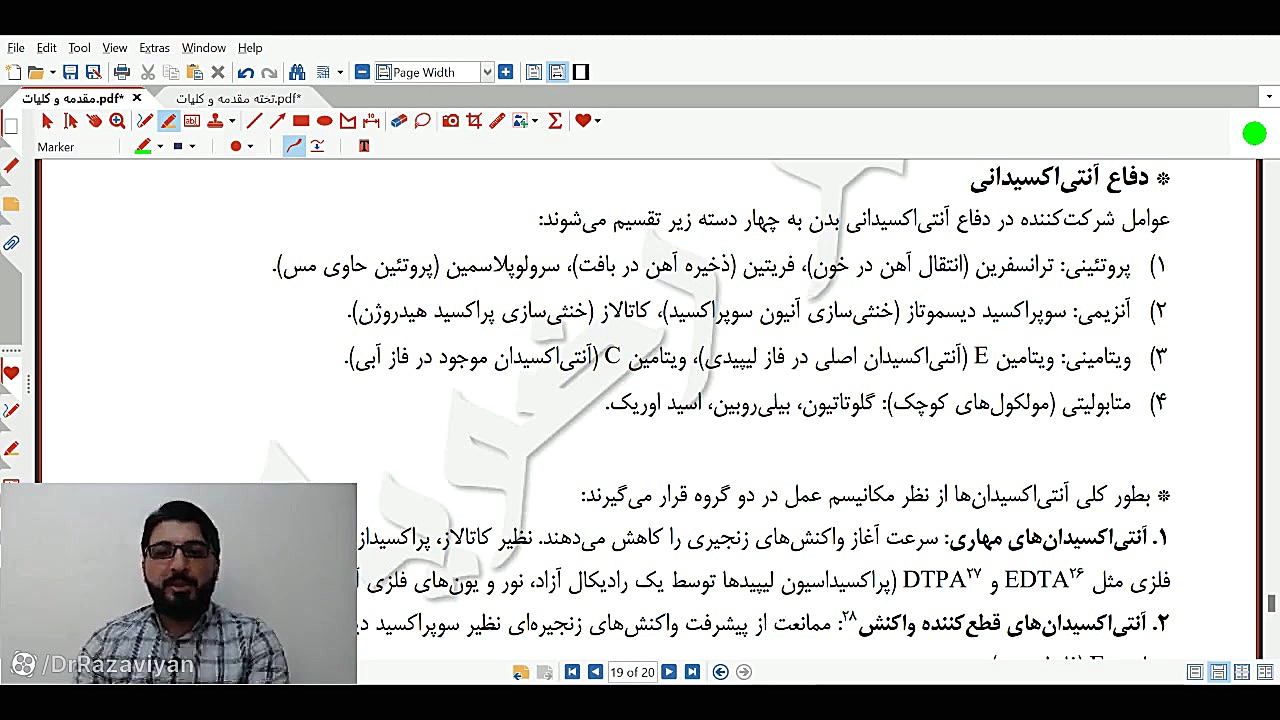Select the Stamp tool
Image resolution: width=1280 pixels, height=720 pixels.
point(215,121)
